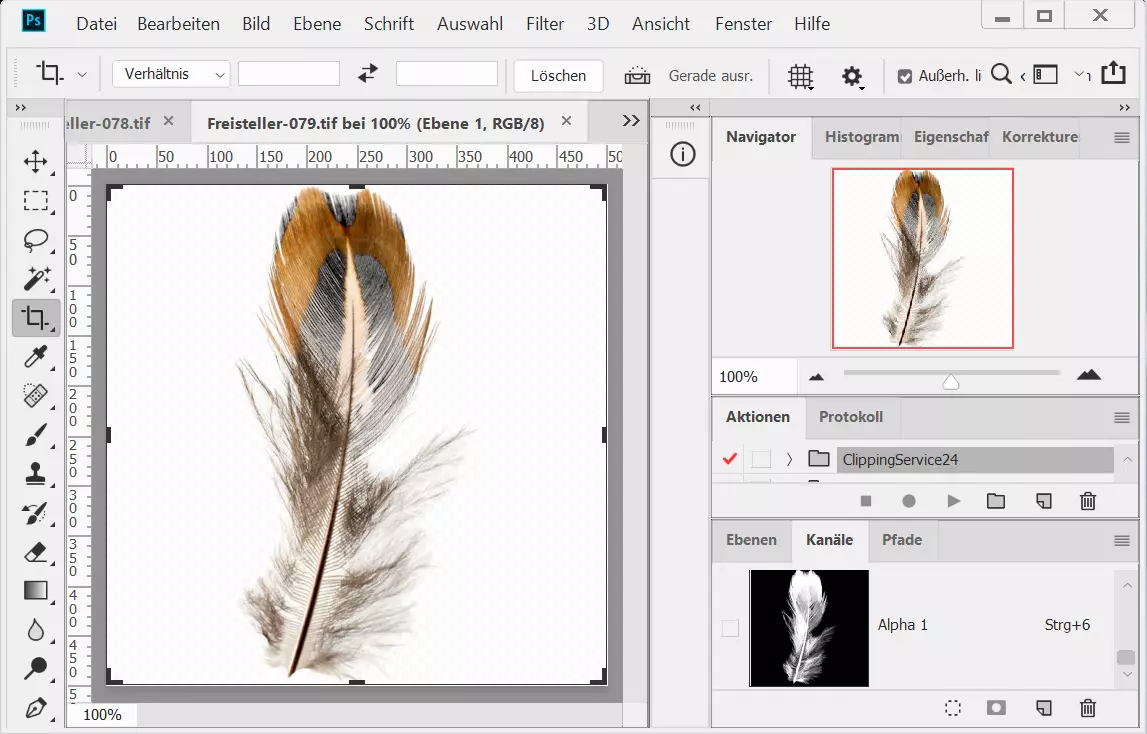Select the Eyedropper tool
Viewport: 1147px width, 734px height.
[x=36, y=357]
